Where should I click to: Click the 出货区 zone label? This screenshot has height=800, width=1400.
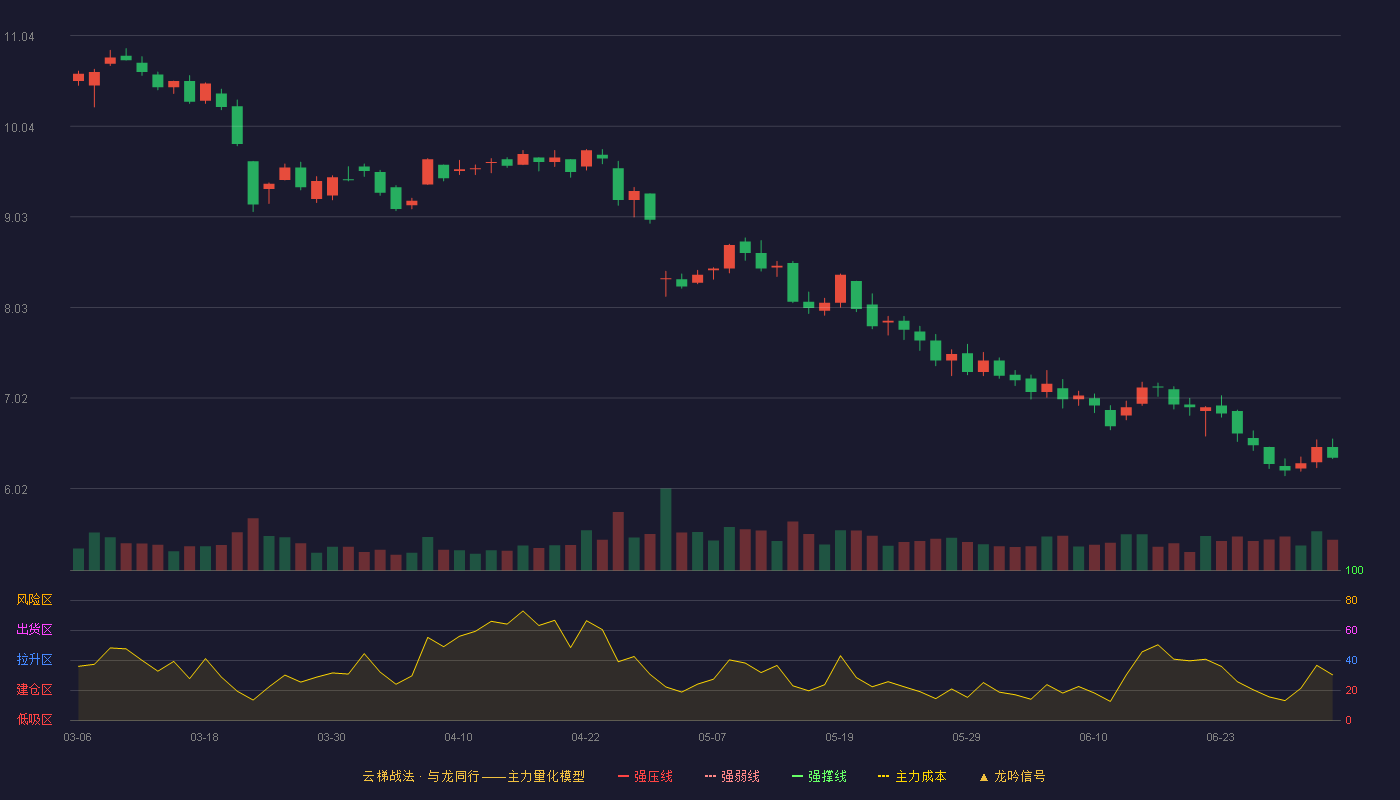click(x=34, y=630)
